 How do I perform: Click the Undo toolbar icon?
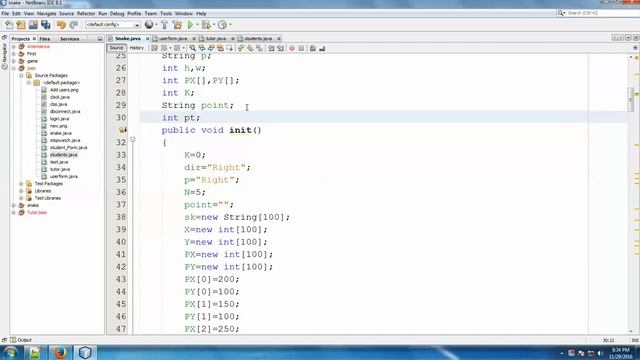click(61, 25)
